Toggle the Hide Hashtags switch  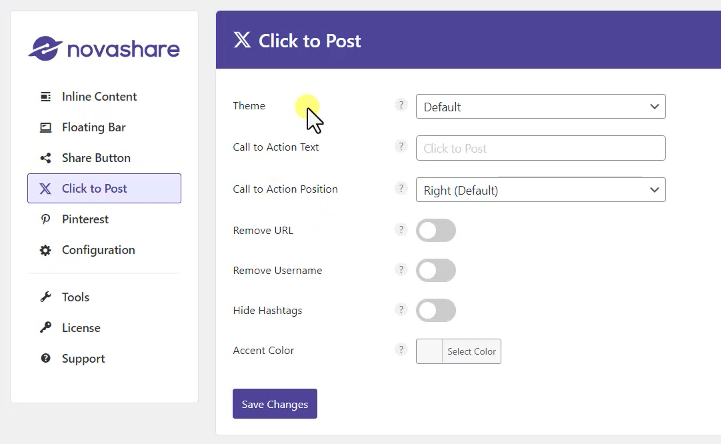[x=436, y=311]
